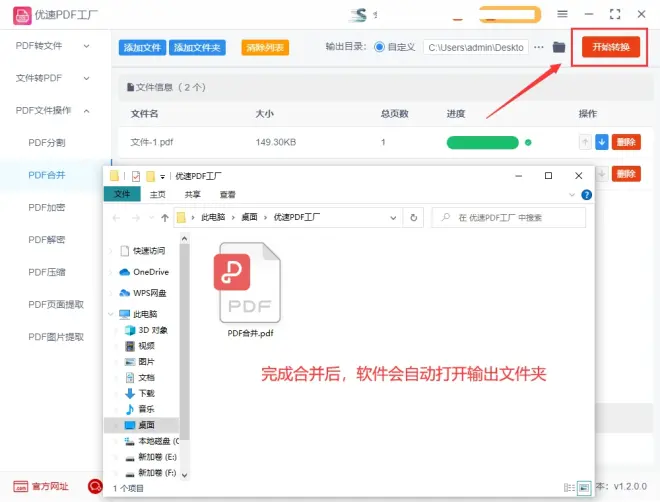Viewport: 660px width, 502px height.
Task: Expand the 文件转PDF sidebar section
Action: pos(53,78)
